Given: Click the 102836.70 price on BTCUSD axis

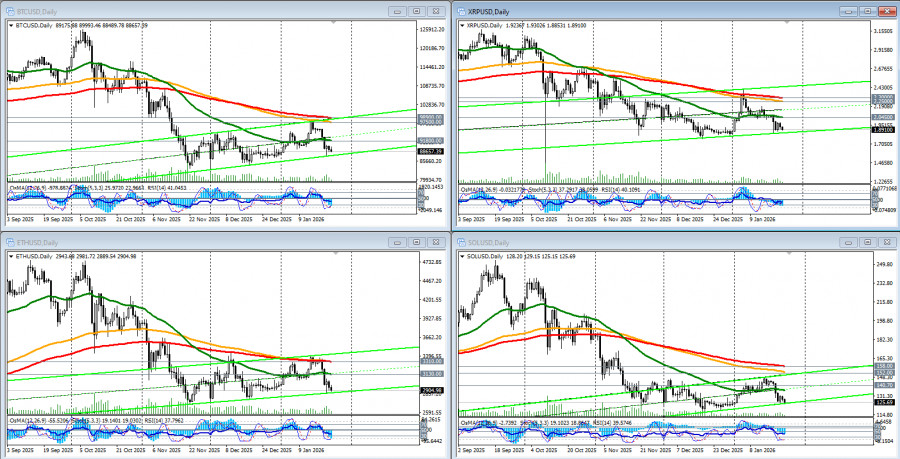Looking at the screenshot, I should (432, 105).
